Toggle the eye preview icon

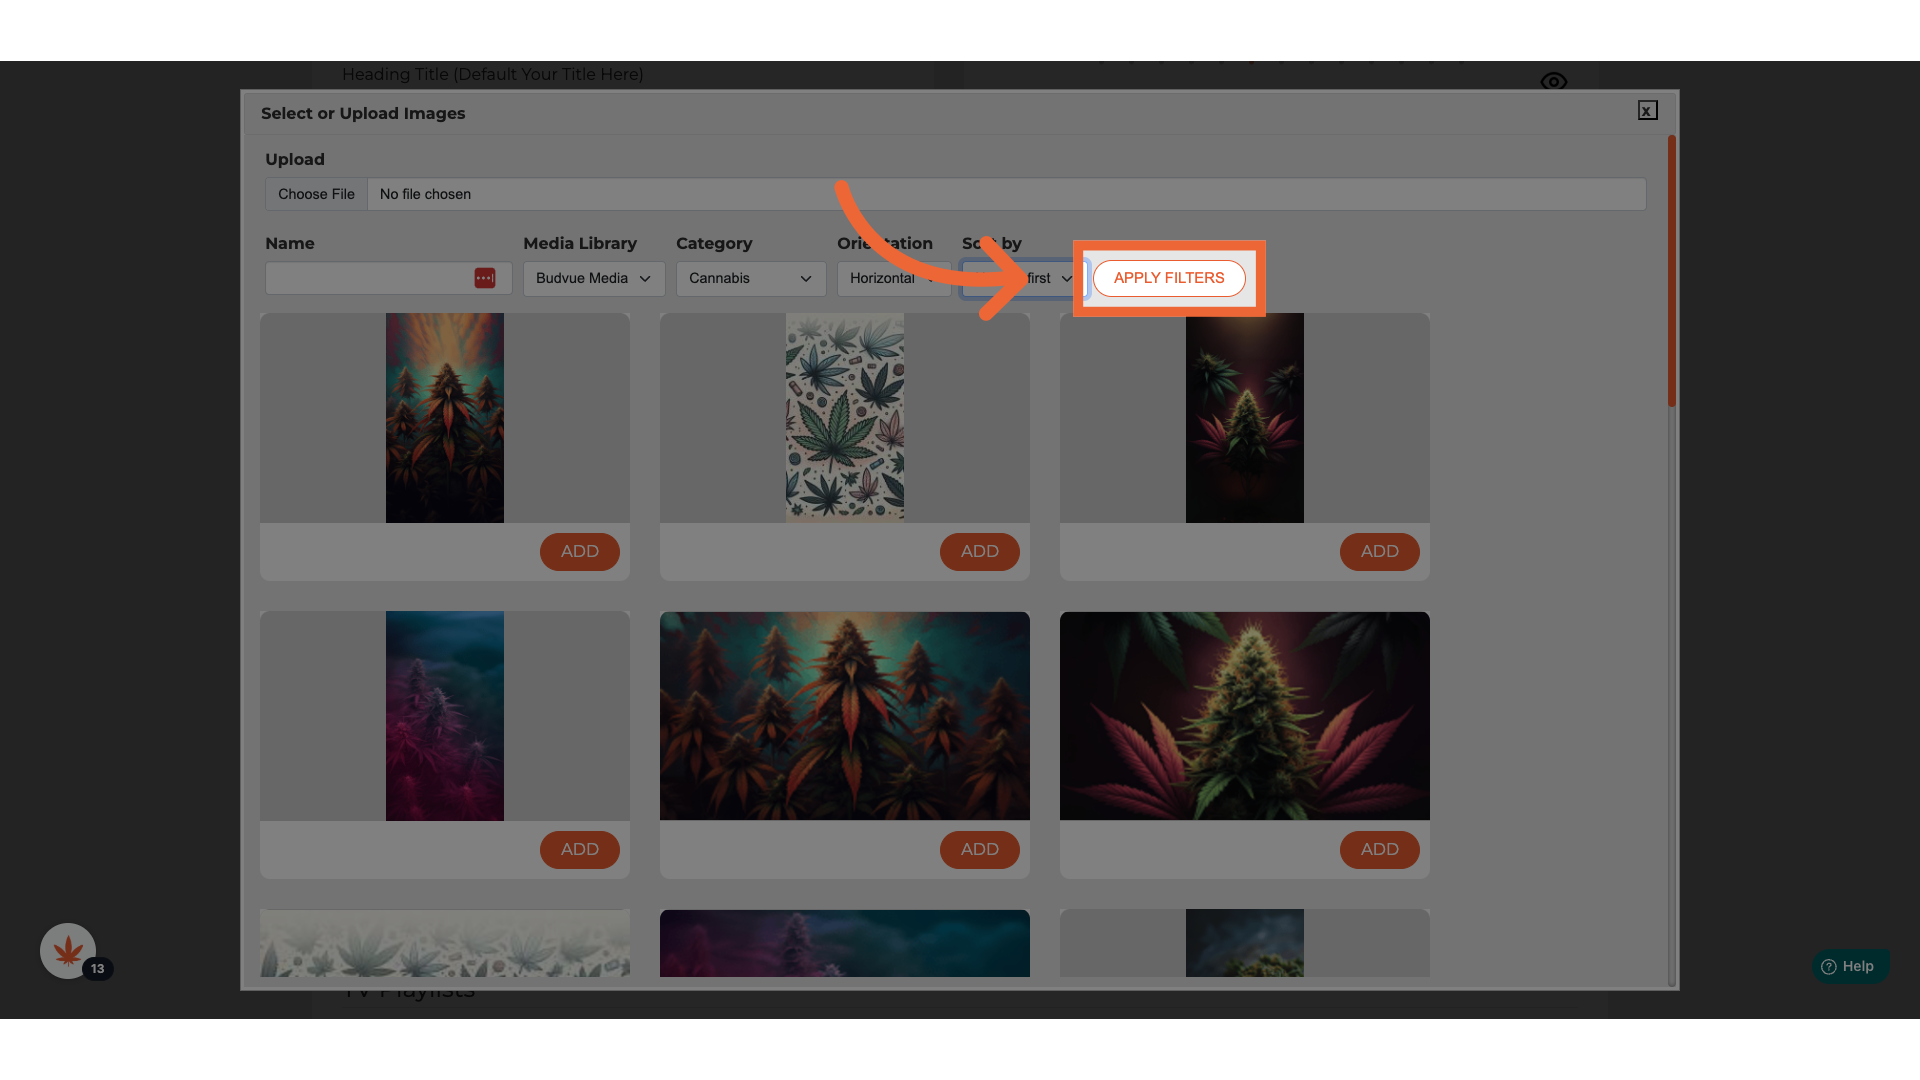click(x=1553, y=81)
